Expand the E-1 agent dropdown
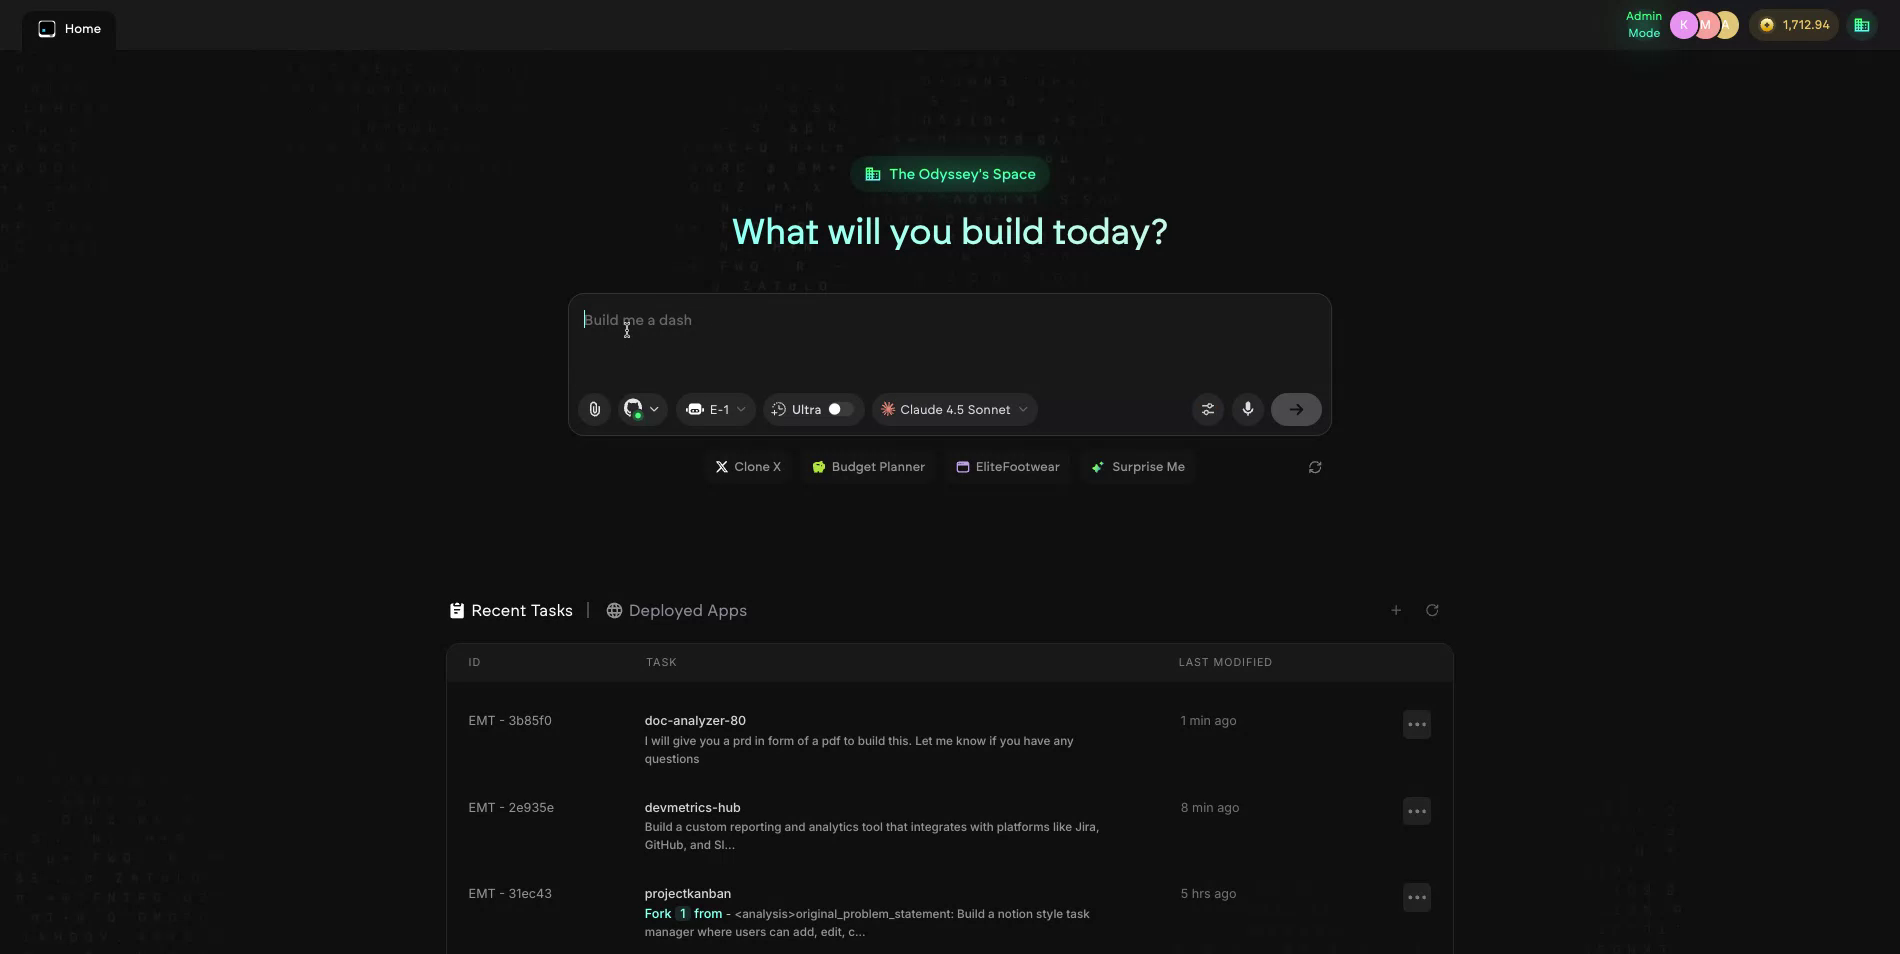This screenshot has width=1900, height=954. 714,409
